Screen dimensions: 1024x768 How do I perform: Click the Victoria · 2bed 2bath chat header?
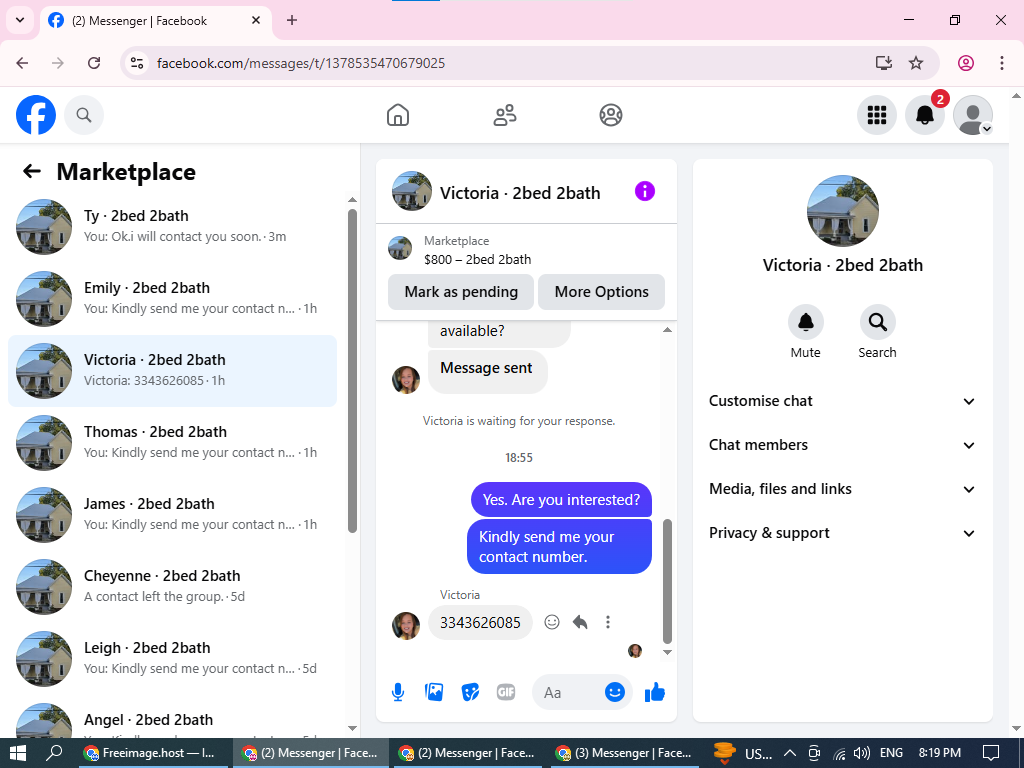coord(520,193)
